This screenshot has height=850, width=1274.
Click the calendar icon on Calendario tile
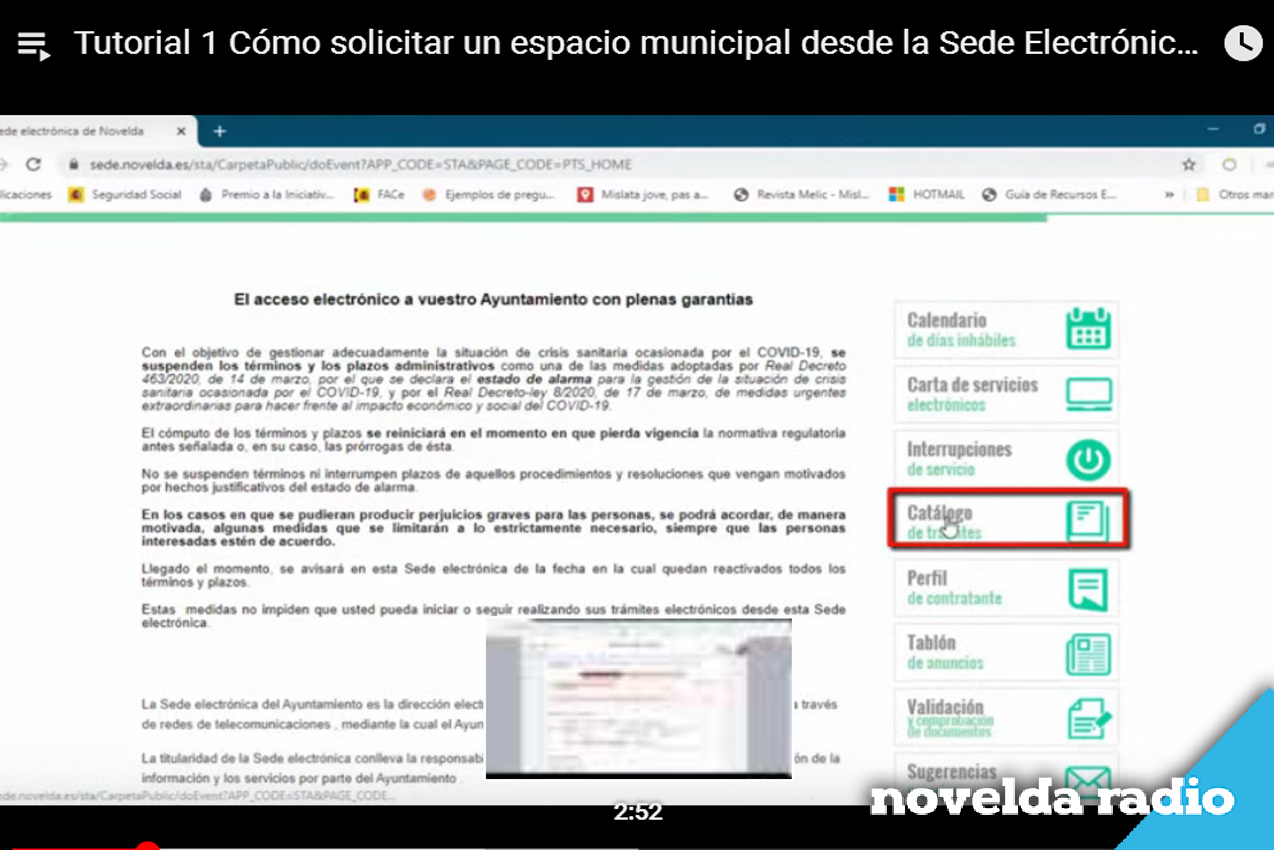[x=1088, y=329]
